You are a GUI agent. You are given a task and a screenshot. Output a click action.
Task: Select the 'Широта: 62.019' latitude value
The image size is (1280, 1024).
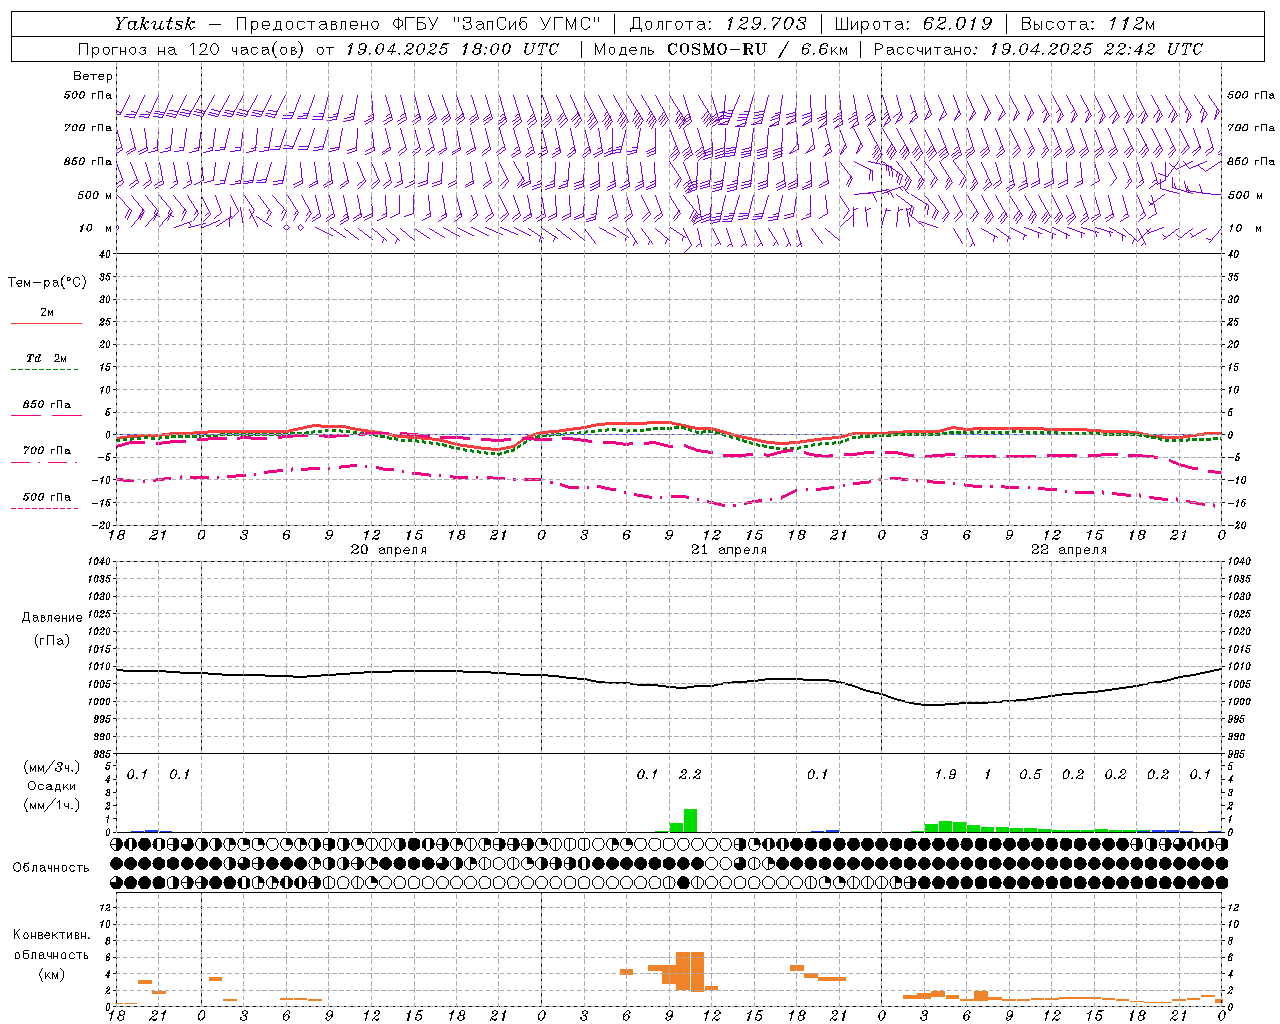(x=914, y=24)
